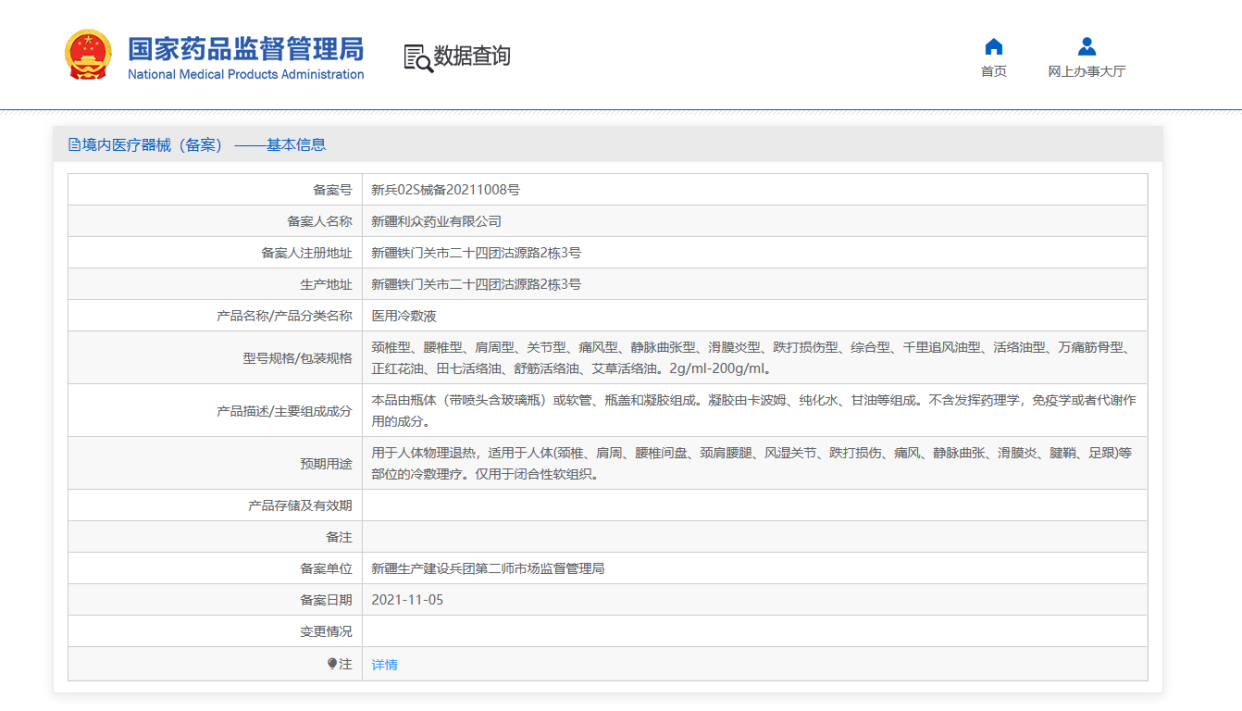Click the 产品名称 value 医用冷敷液
The image size is (1242, 711).
coord(404,316)
